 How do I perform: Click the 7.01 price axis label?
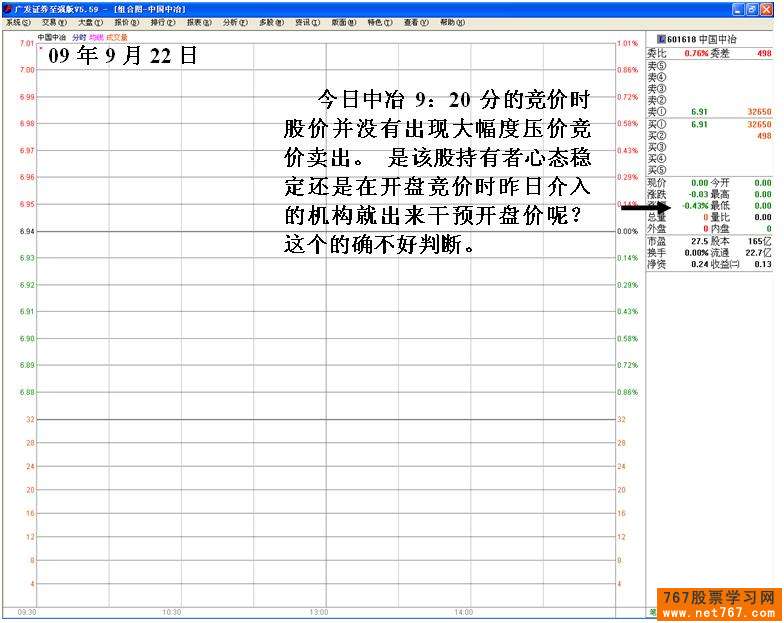tap(27, 44)
